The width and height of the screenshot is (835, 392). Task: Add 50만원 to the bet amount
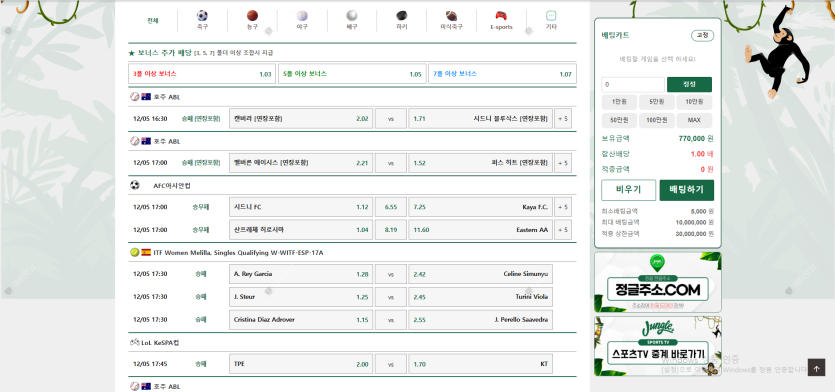coord(619,120)
